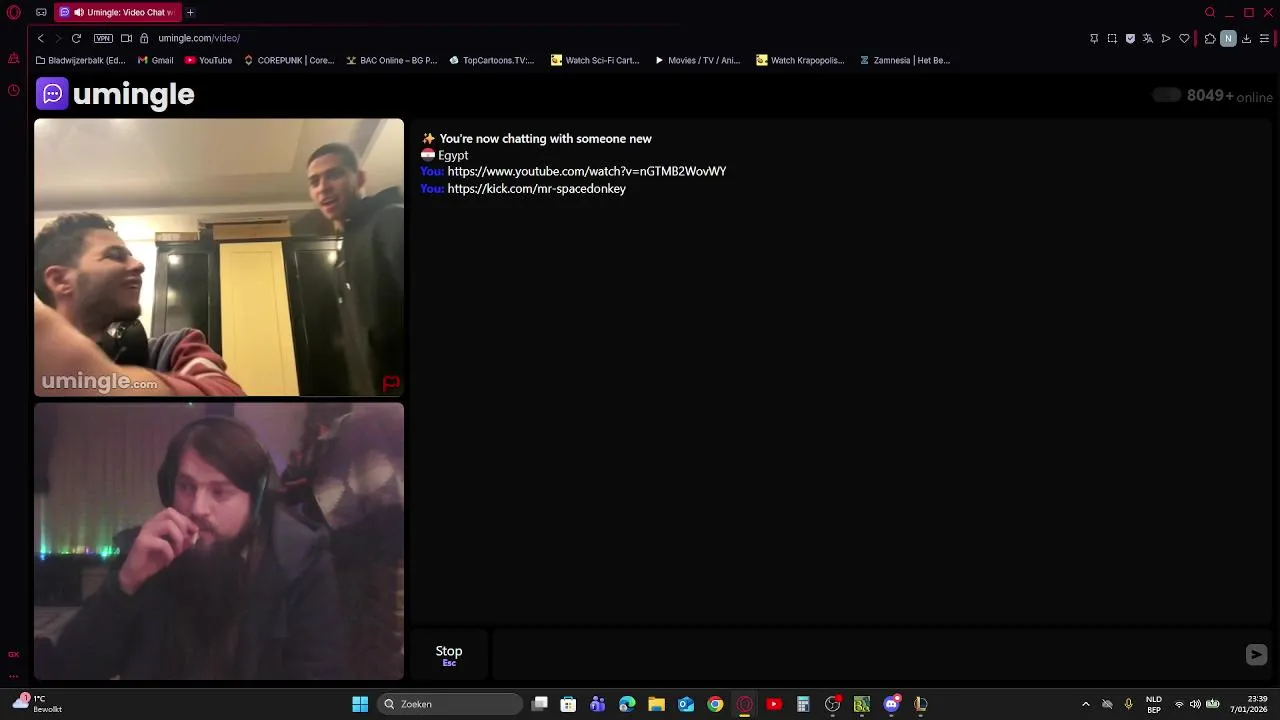Focus the umingle.com/video address field
The width and height of the screenshot is (1280, 720).
(199, 38)
